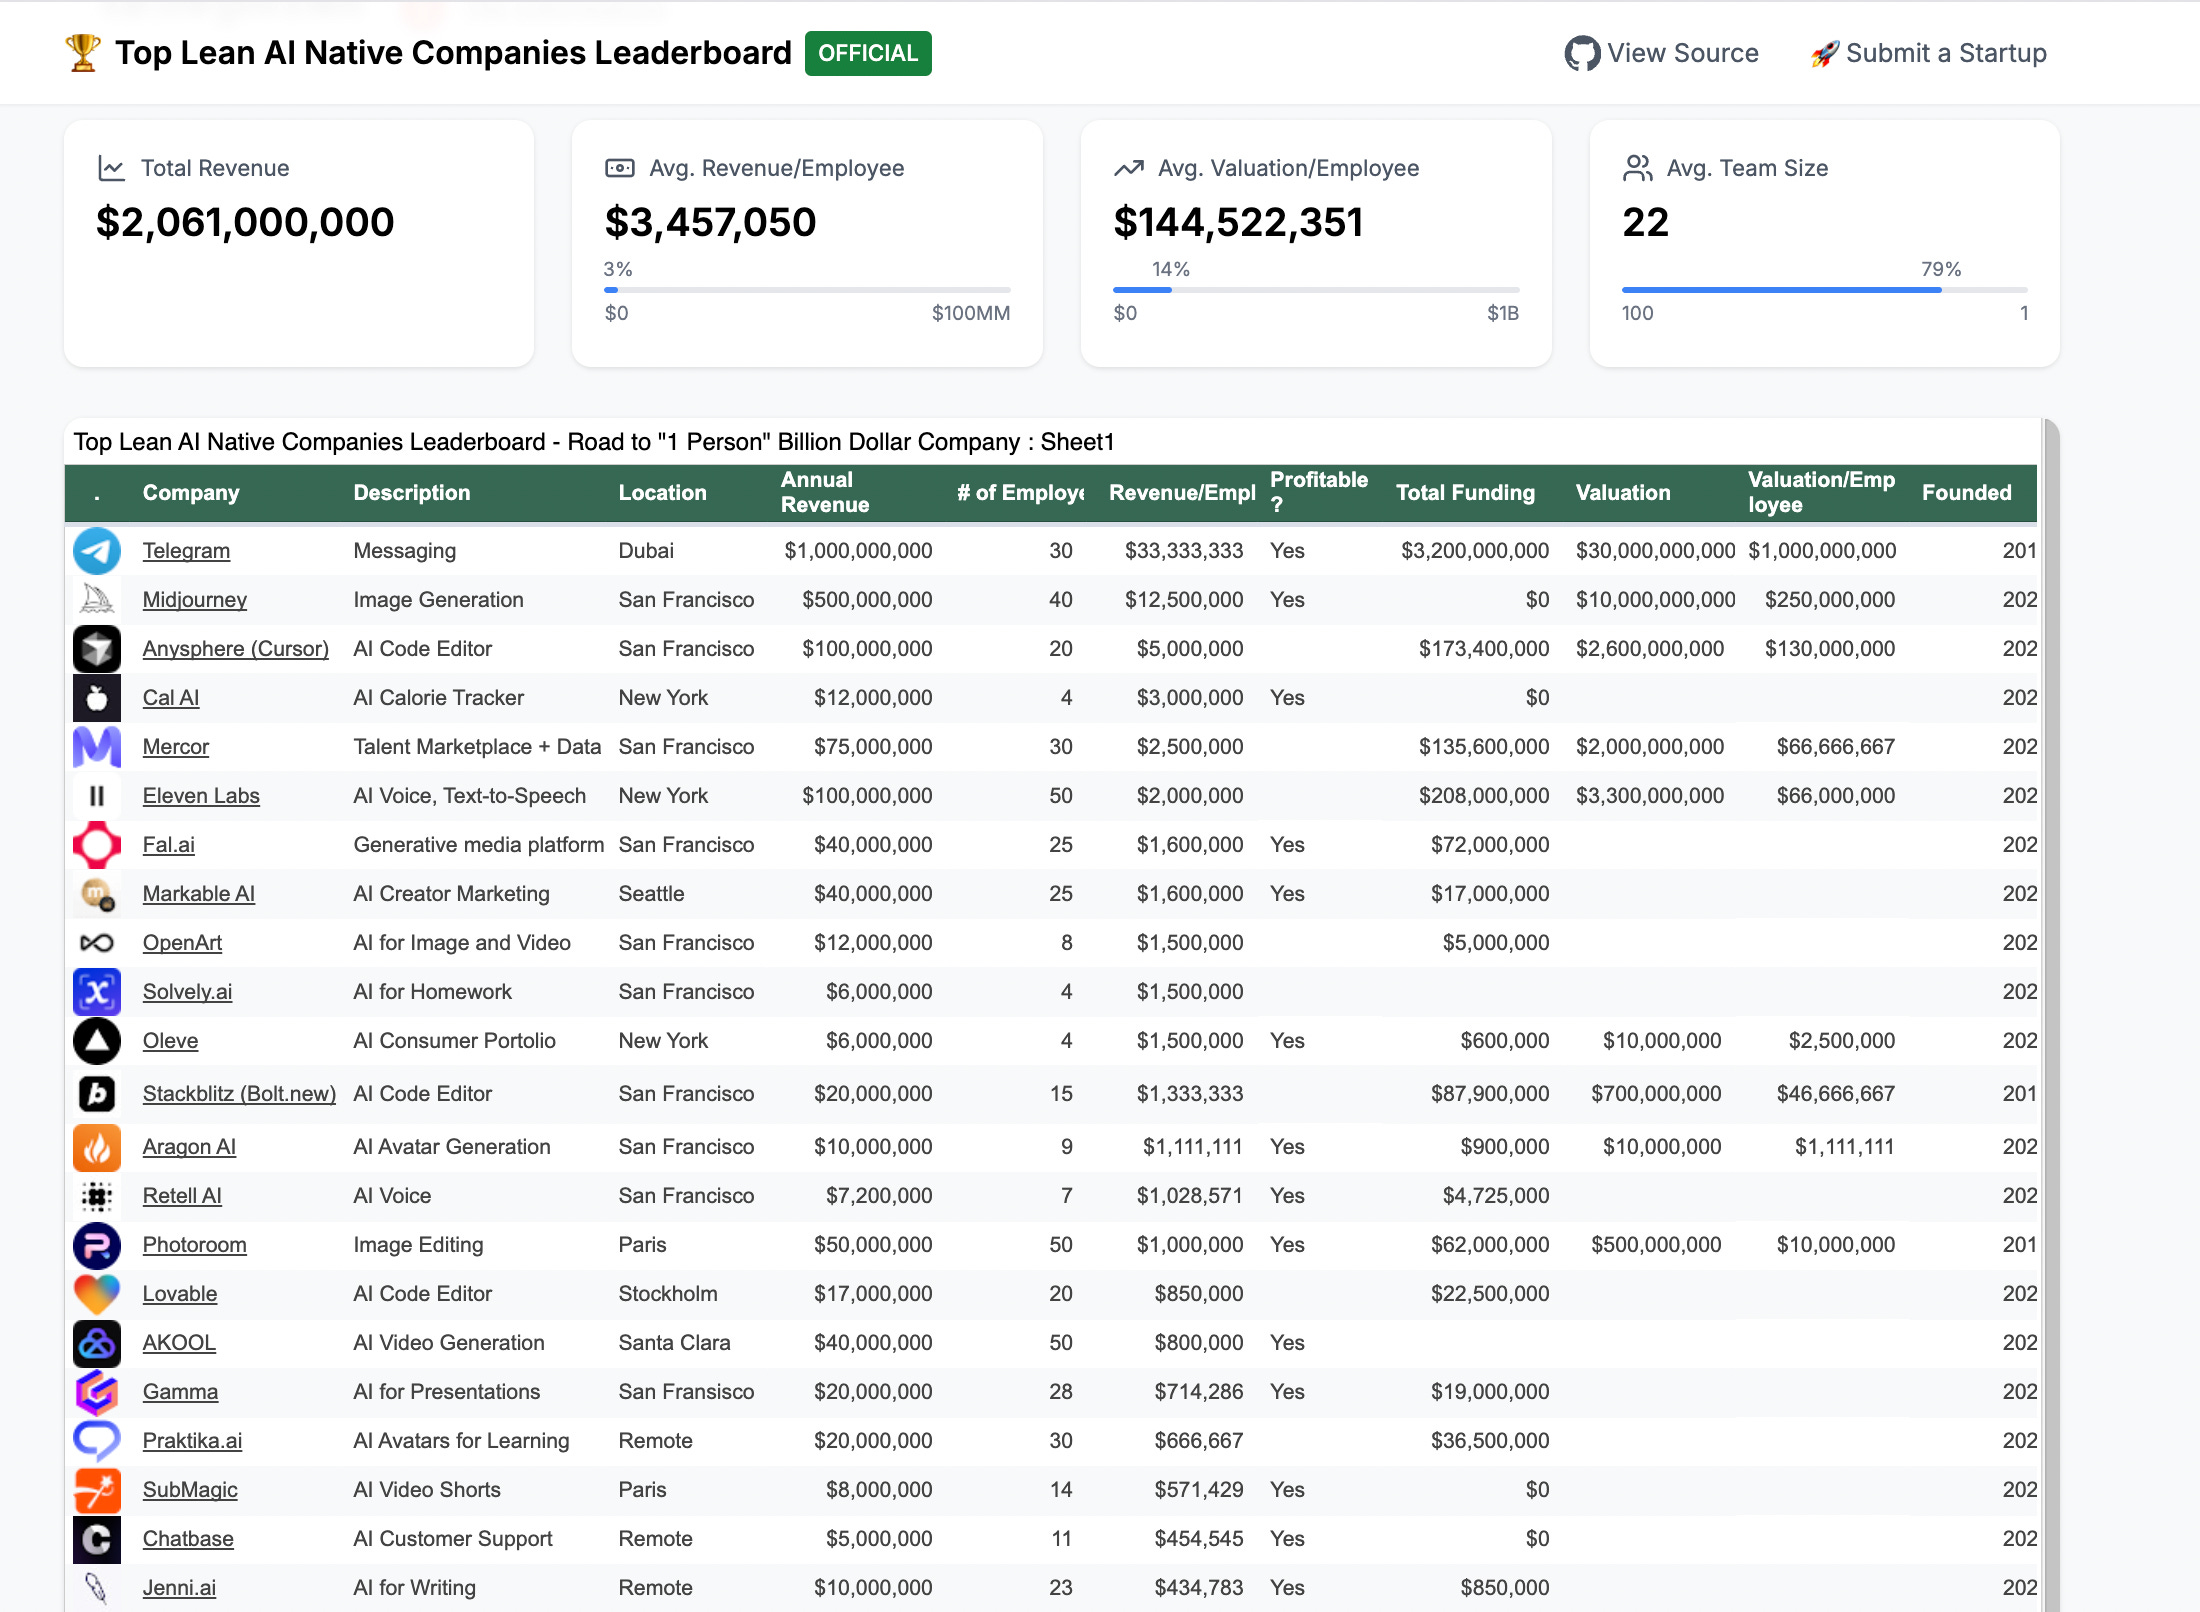The image size is (2200, 1612).
Task: Click the Avg. Valuation/Employee trending arrow icon
Action: click(x=1129, y=168)
